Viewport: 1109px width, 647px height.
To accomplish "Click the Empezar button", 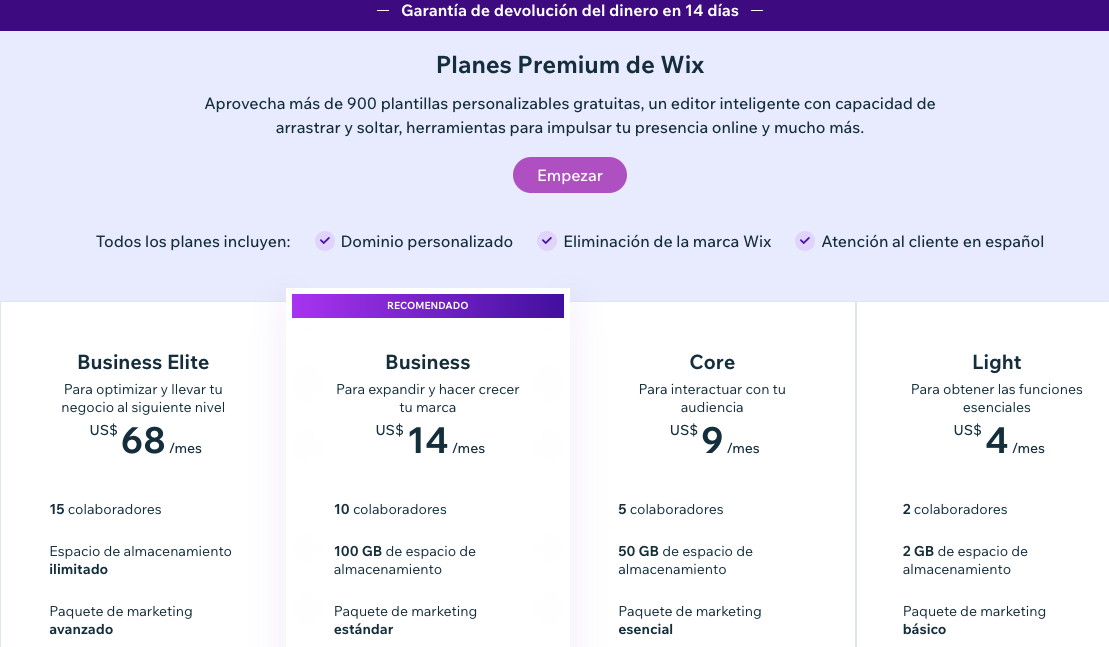I will coord(570,175).
